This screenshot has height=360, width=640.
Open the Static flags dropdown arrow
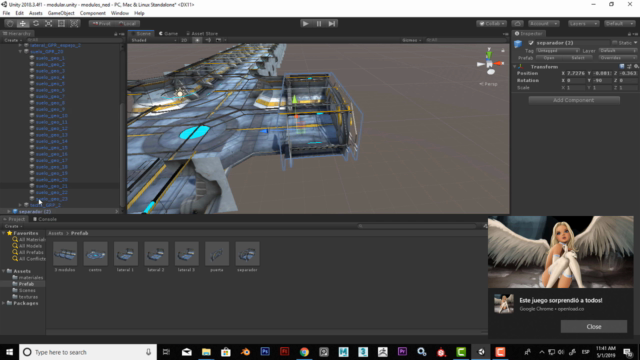(x=636, y=43)
